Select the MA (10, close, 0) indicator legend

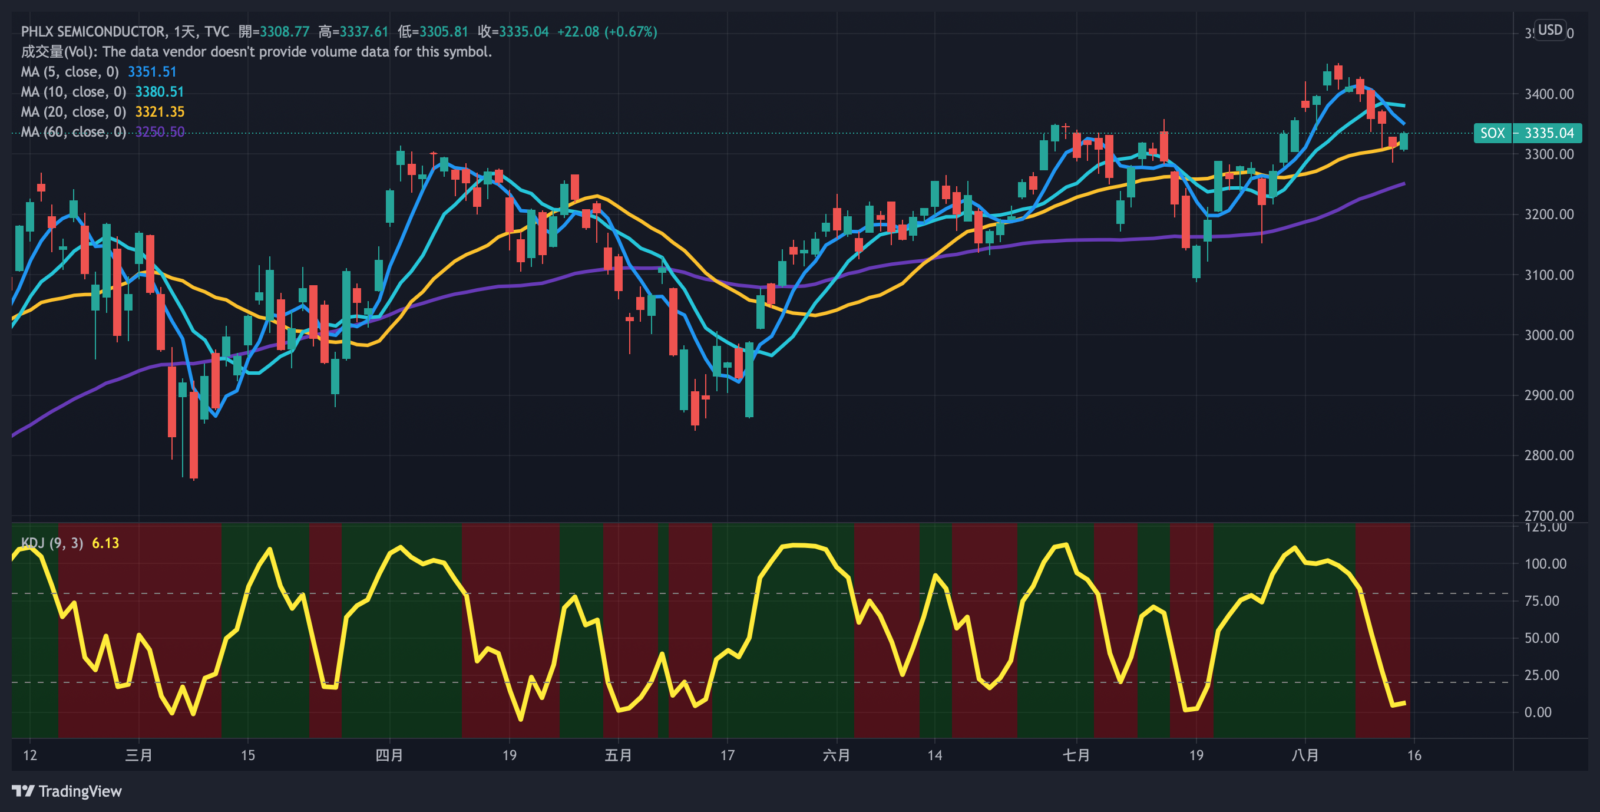[x=73, y=92]
